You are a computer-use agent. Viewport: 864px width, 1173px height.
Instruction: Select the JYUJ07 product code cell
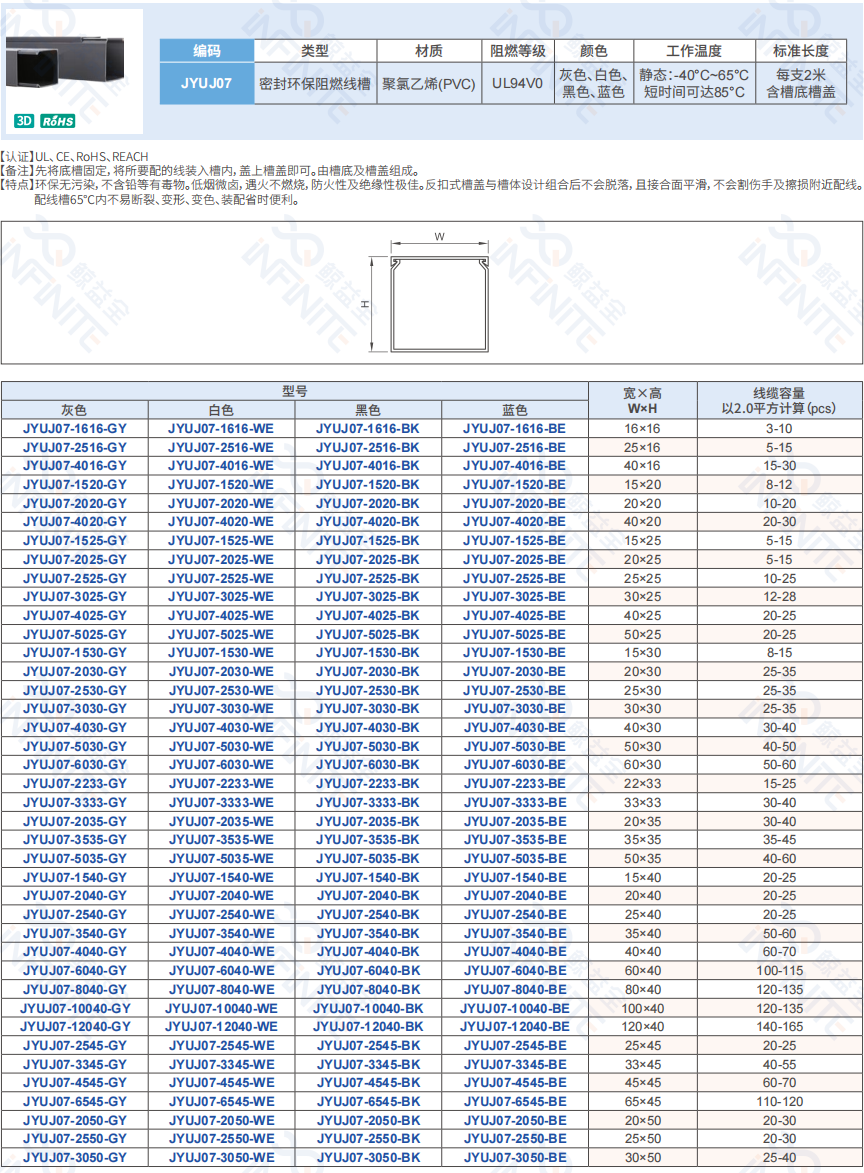coord(206,84)
